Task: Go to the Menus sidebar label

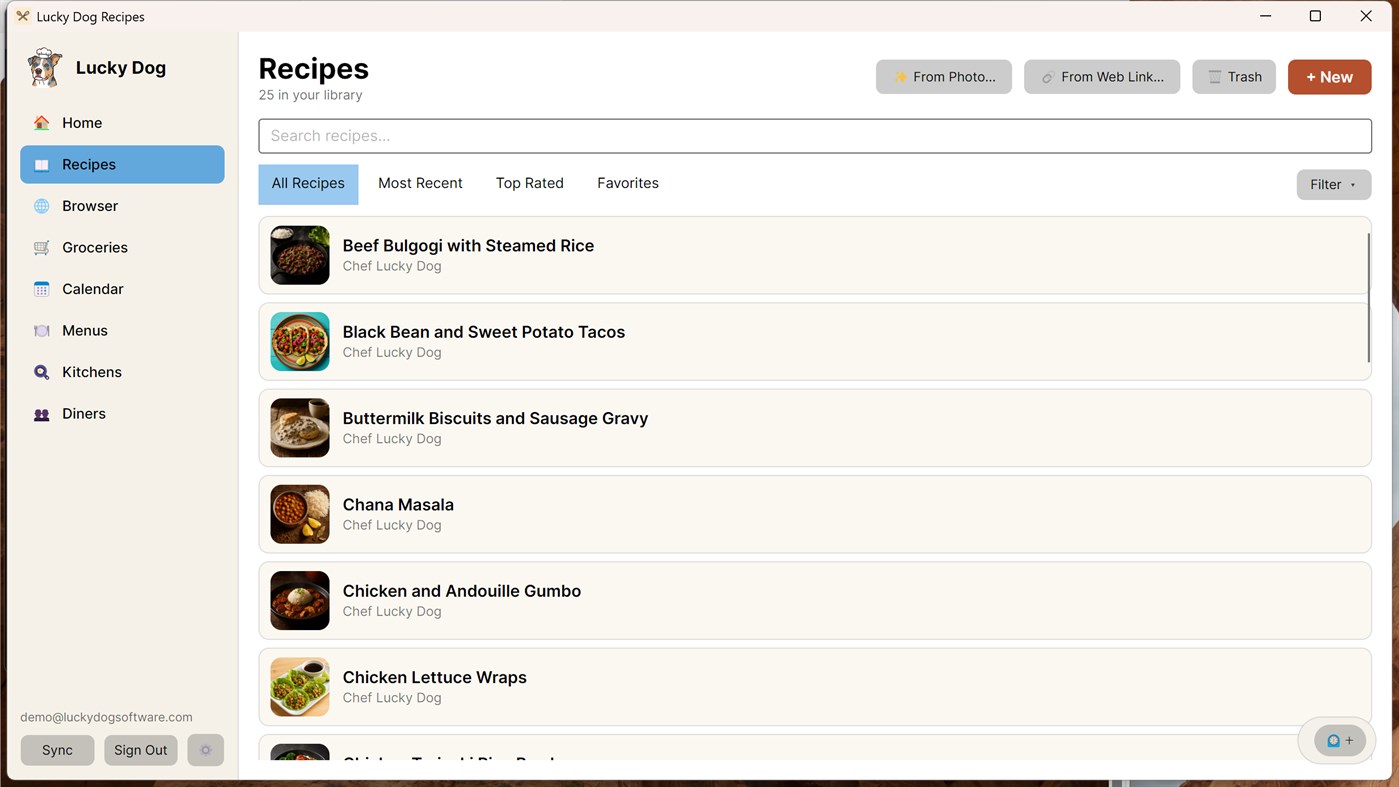Action: tap(85, 330)
